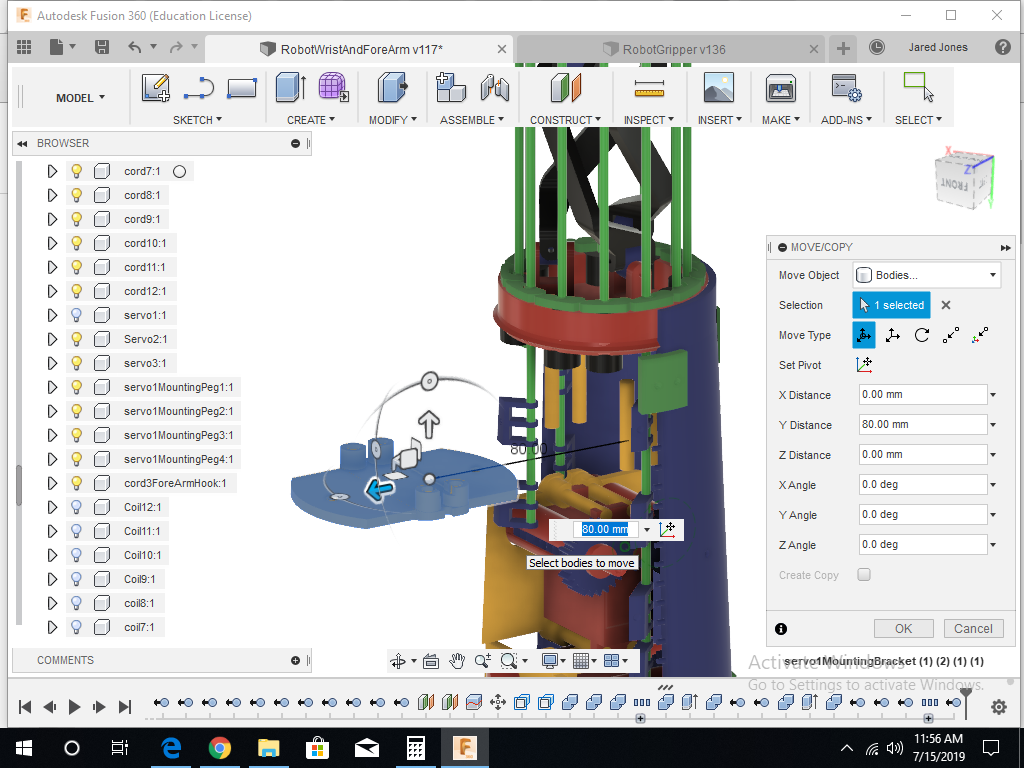Toggle visibility bulb for cord7:1
The width and height of the screenshot is (1024, 768).
coord(76,171)
